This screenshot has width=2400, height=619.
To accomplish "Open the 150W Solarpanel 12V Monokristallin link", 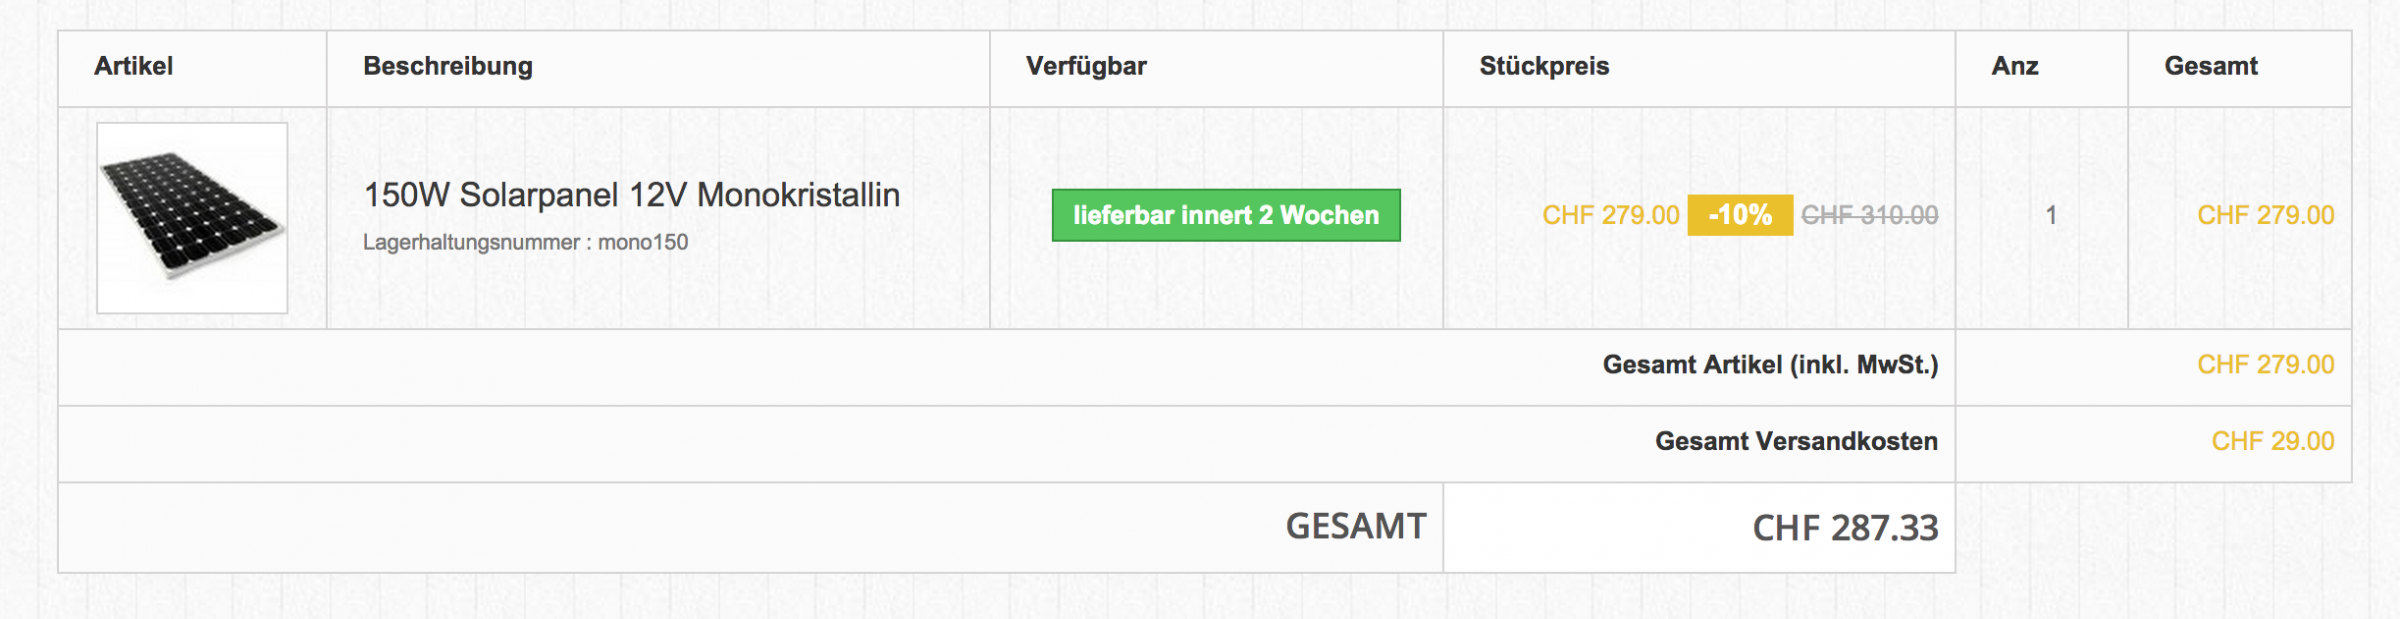I will pos(631,195).
